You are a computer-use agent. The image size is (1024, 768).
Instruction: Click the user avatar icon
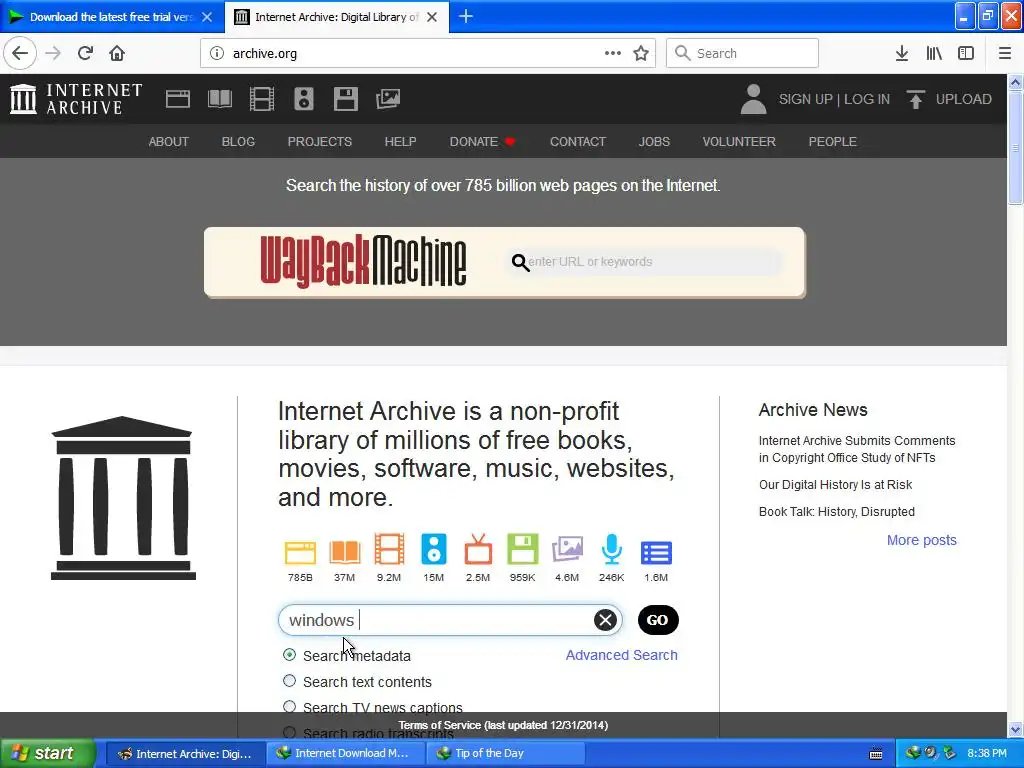tap(753, 99)
